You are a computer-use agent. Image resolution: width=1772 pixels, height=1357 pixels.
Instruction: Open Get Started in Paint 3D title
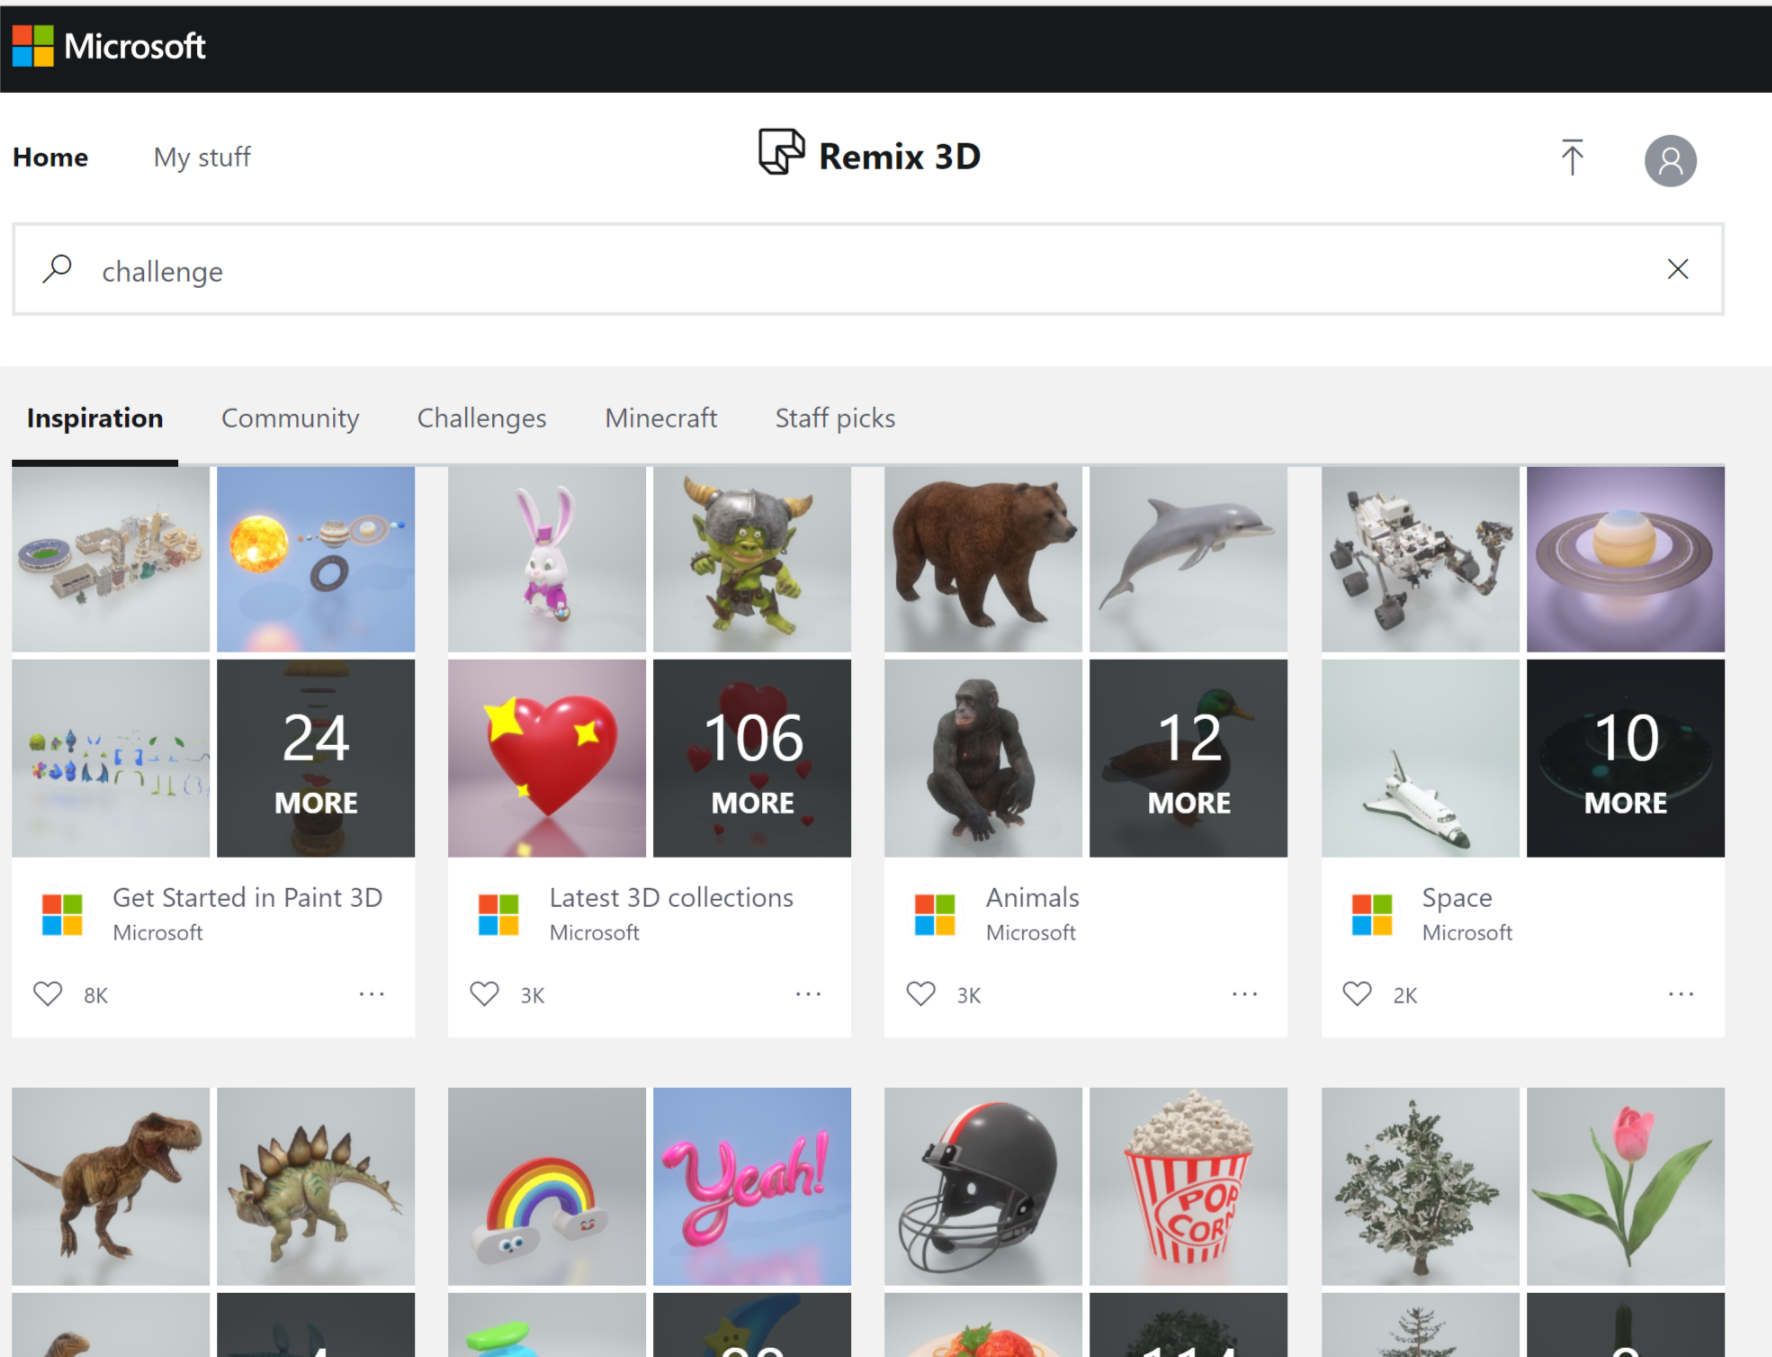pyautogui.click(x=247, y=897)
